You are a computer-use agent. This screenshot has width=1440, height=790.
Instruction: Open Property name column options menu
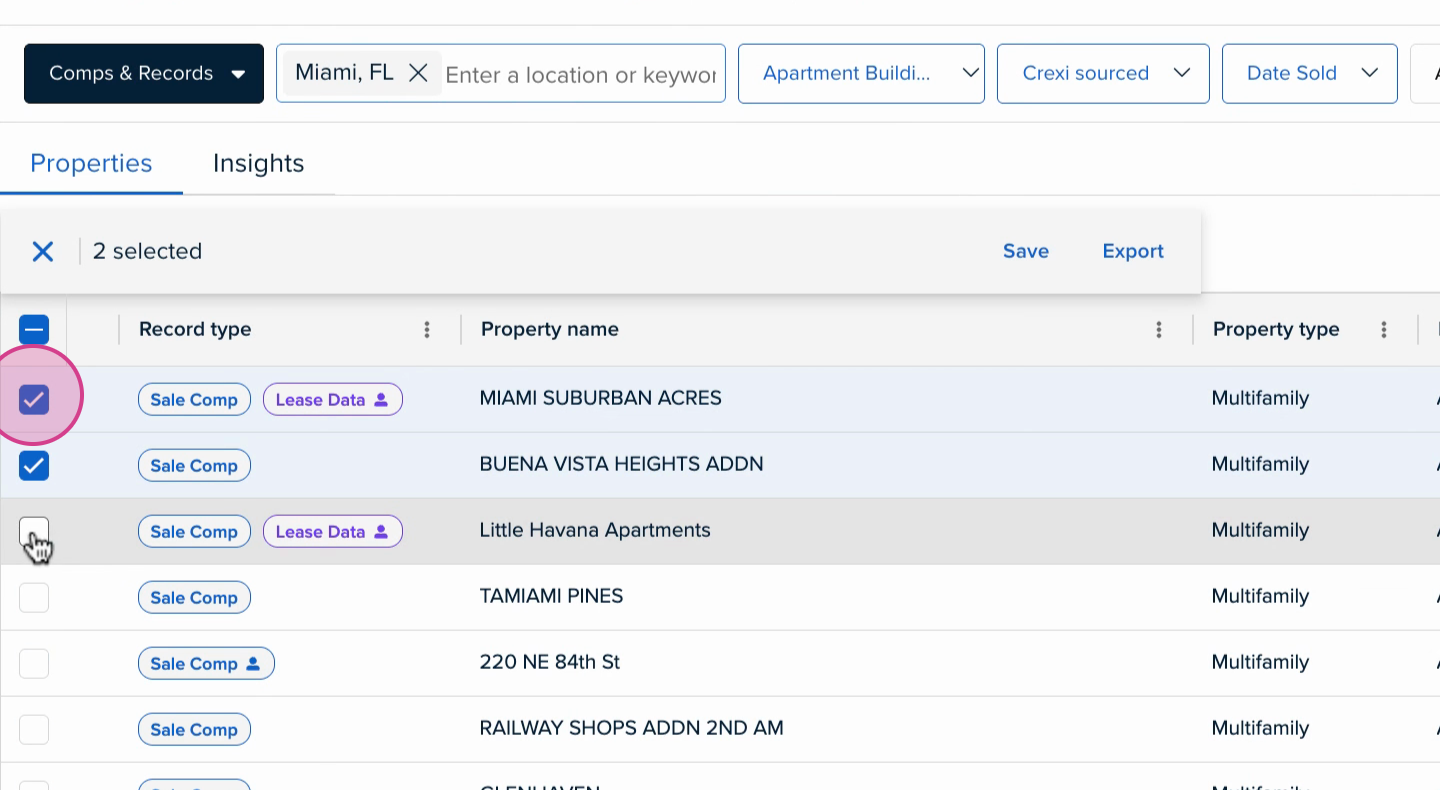(1158, 330)
